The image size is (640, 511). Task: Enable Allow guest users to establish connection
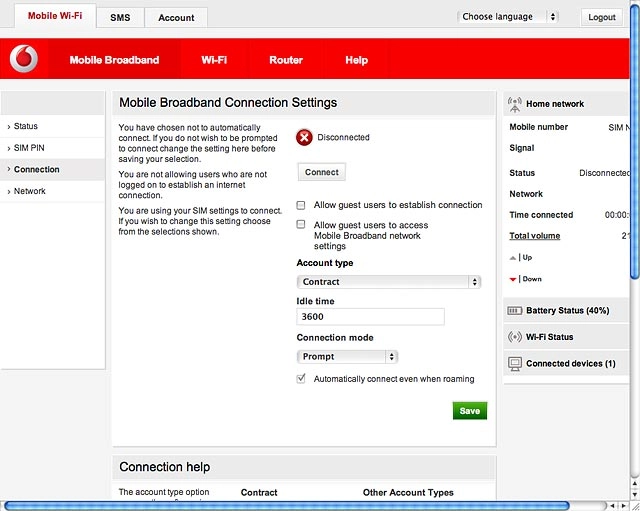point(301,205)
